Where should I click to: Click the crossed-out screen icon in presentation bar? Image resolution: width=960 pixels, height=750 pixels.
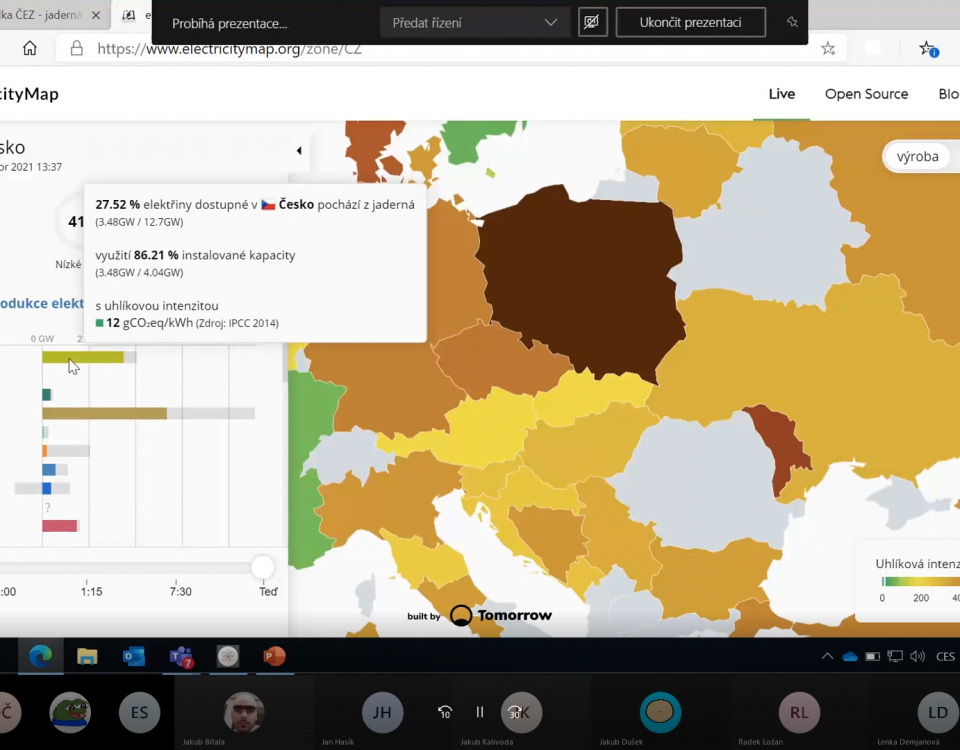592,23
